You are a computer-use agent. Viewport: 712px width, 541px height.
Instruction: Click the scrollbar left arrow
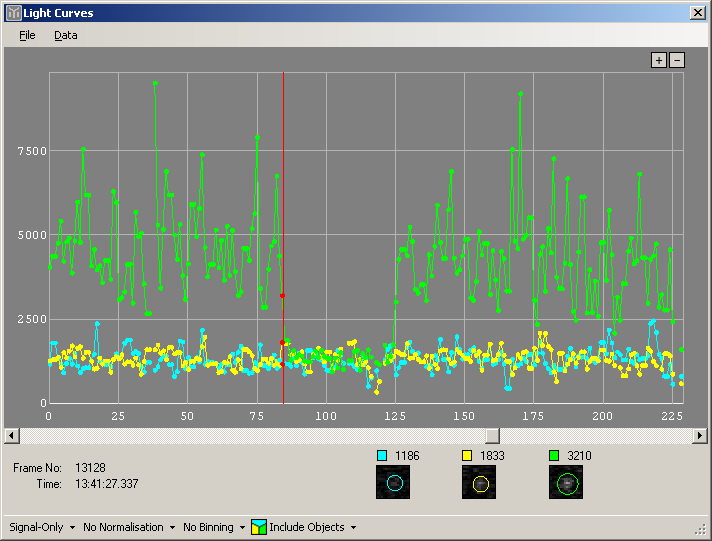[12, 436]
